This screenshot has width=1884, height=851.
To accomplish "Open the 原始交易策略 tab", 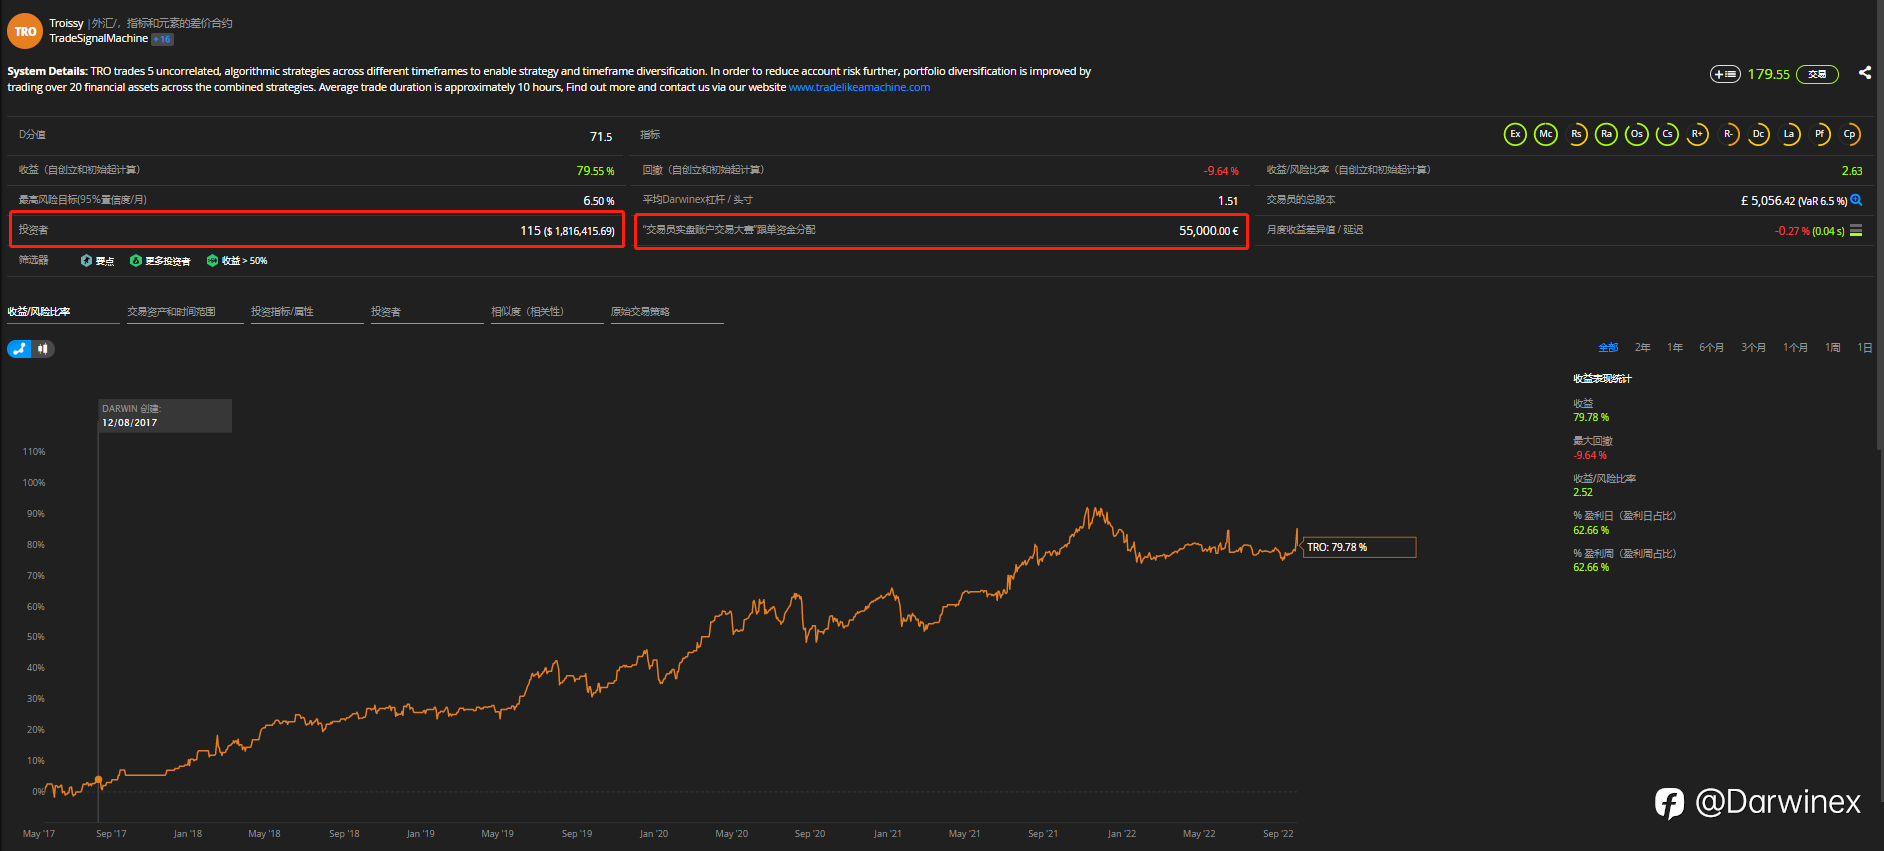I will (640, 312).
